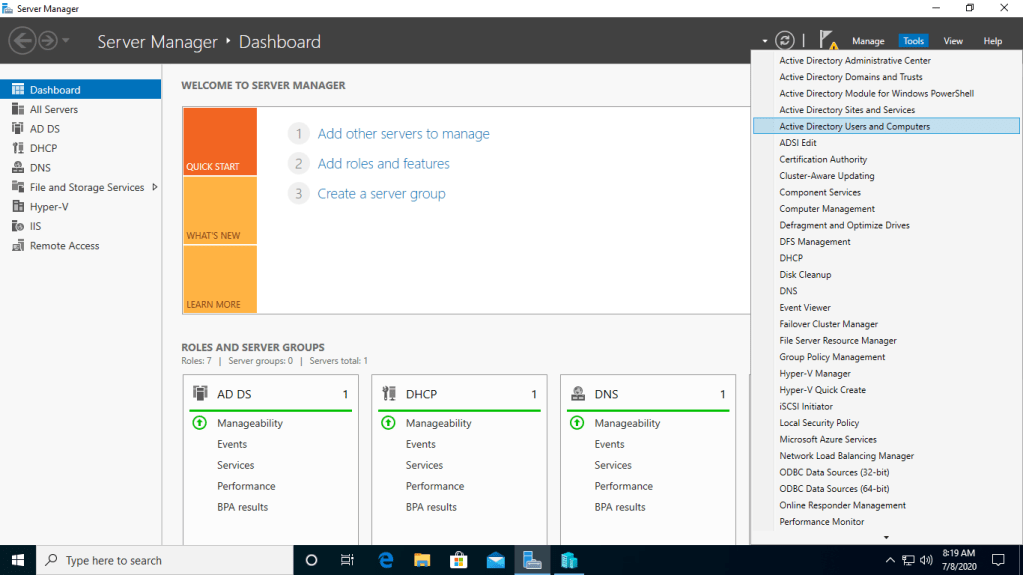Click the AD DS manageability status icon
The image size is (1023, 575).
[199, 423]
